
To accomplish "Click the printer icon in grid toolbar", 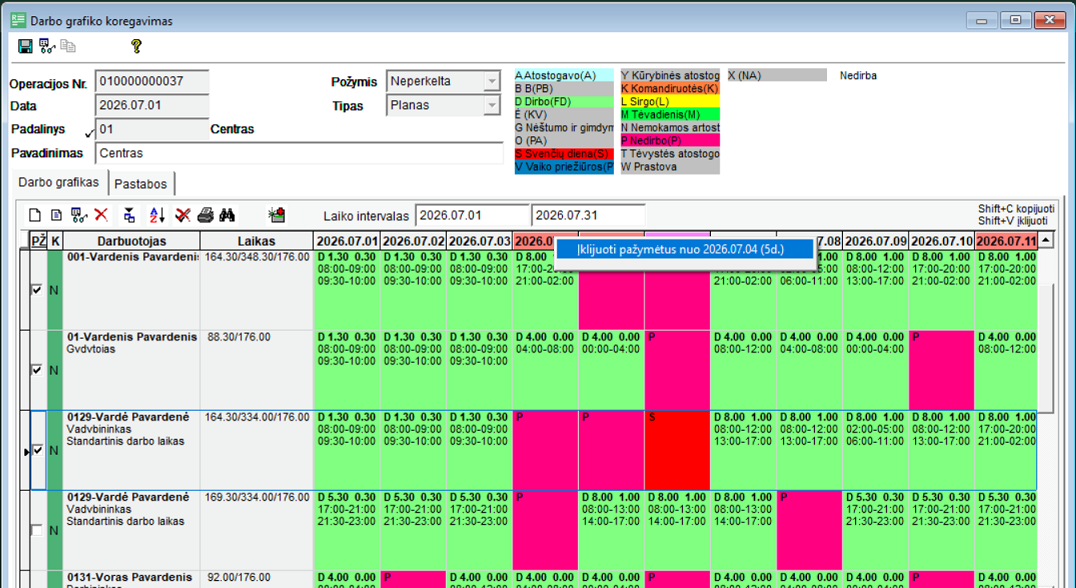I will tap(205, 215).
